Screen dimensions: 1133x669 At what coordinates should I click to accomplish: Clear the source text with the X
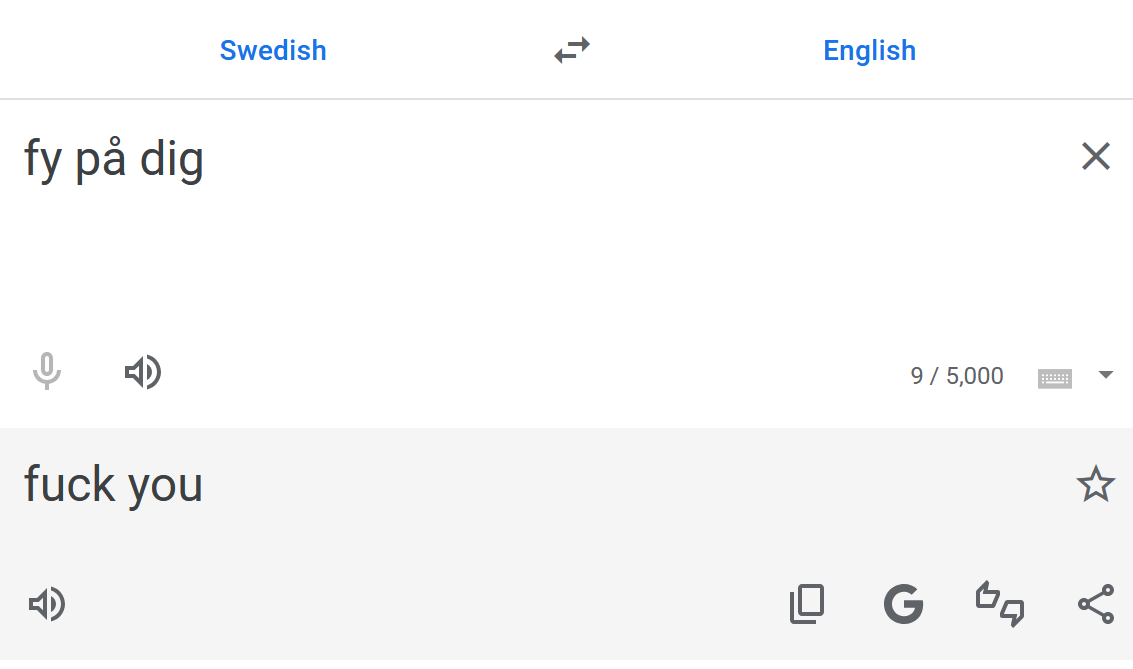1095,156
